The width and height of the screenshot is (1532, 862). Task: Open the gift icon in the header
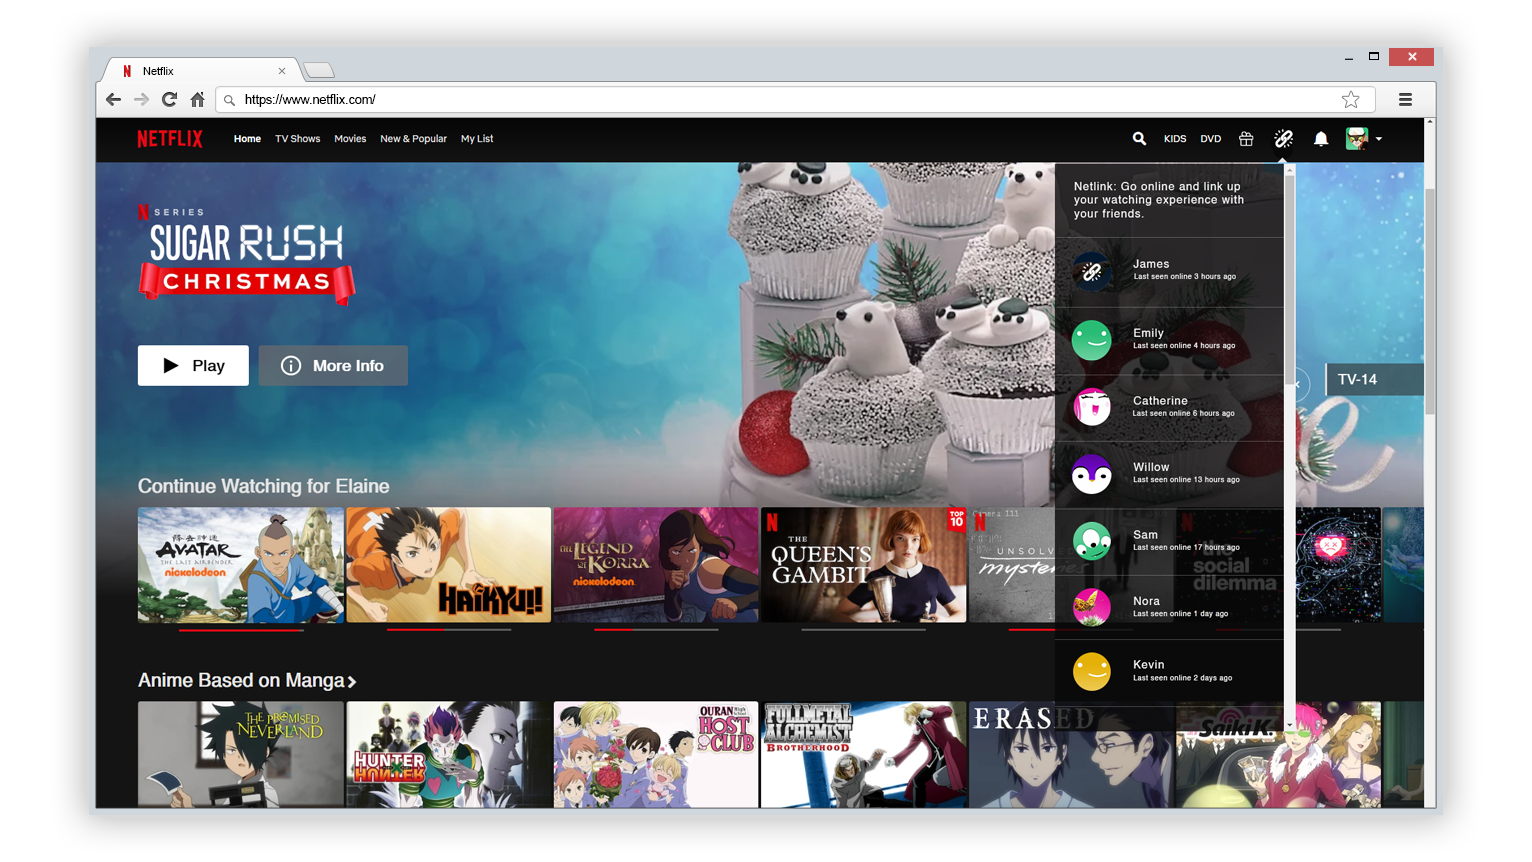pos(1246,139)
